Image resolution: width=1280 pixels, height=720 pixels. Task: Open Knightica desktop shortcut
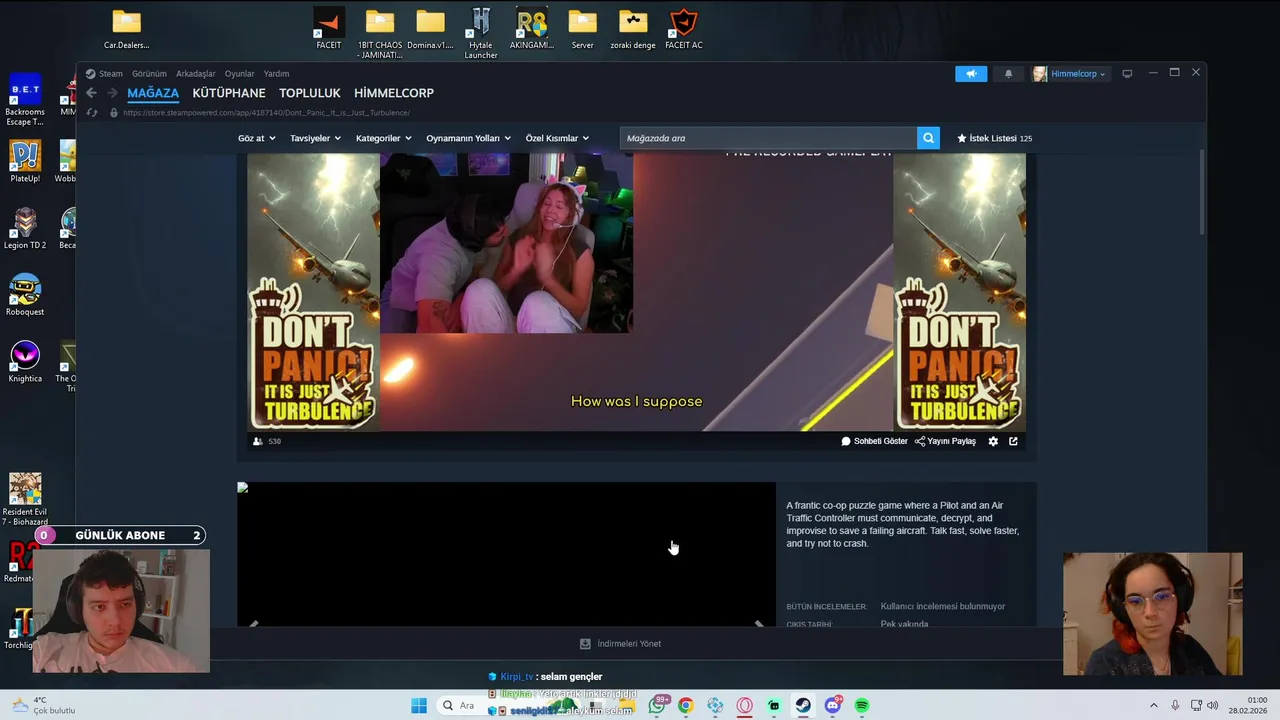[x=25, y=362]
